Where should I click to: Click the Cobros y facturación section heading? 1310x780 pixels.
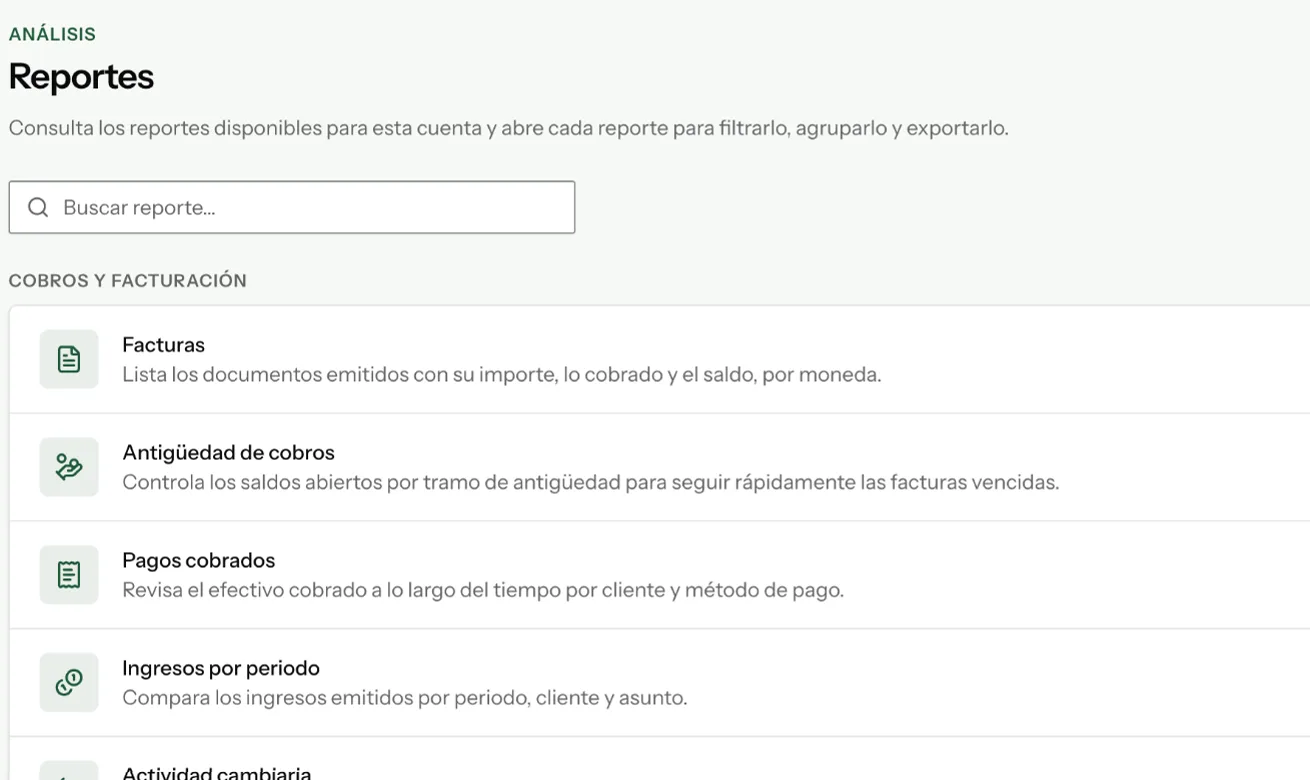pos(128,281)
